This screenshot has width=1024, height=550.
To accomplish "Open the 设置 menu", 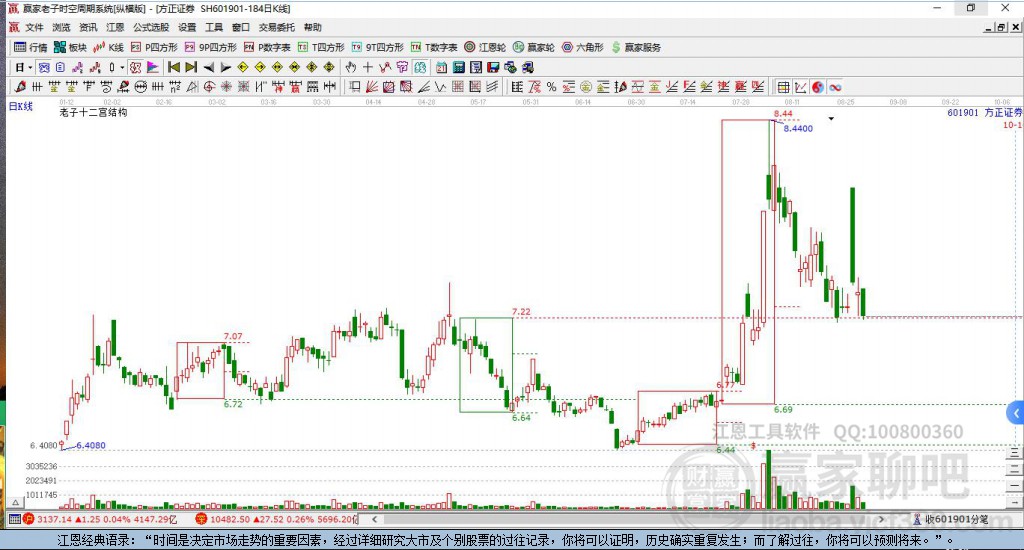I will (x=187, y=27).
